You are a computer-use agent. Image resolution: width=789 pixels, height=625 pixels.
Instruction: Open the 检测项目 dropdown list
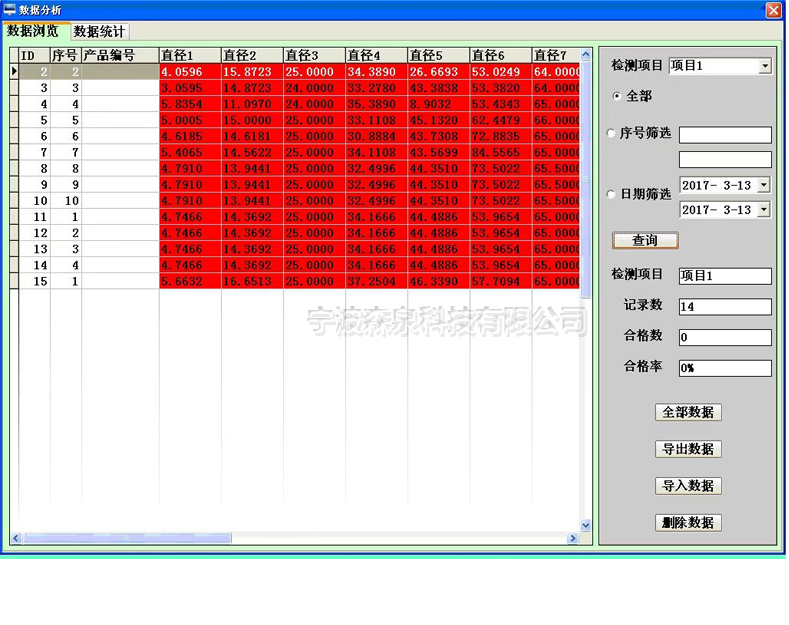click(765, 66)
